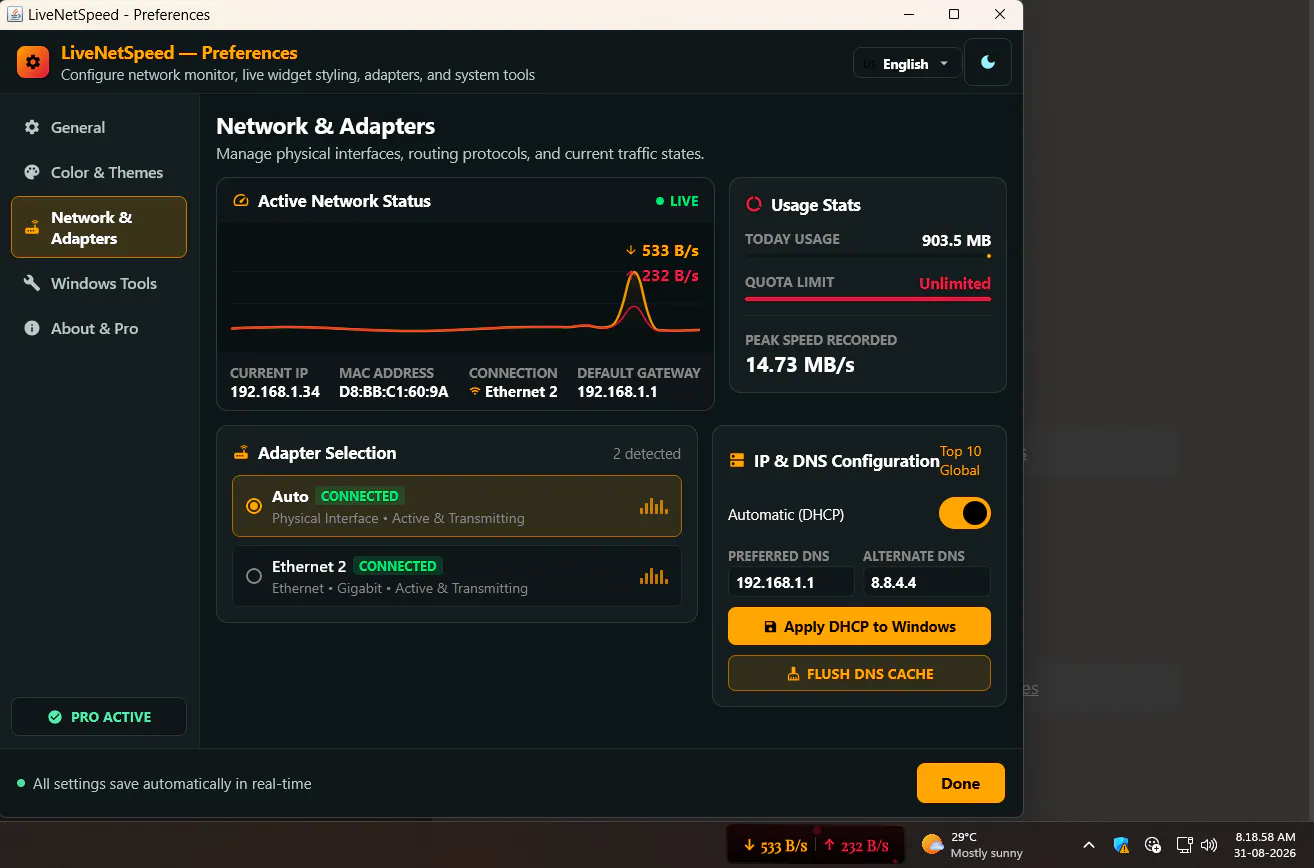Click the router icon in Adapter Selection header
Screen dimensions: 1314x868
tap(240, 453)
